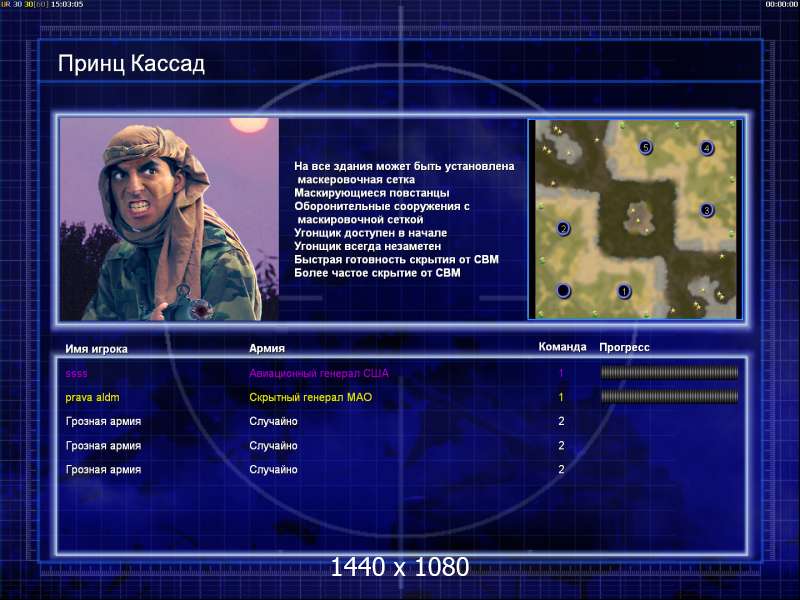
Task: Select player name "prava aldm"
Action: coord(92,397)
